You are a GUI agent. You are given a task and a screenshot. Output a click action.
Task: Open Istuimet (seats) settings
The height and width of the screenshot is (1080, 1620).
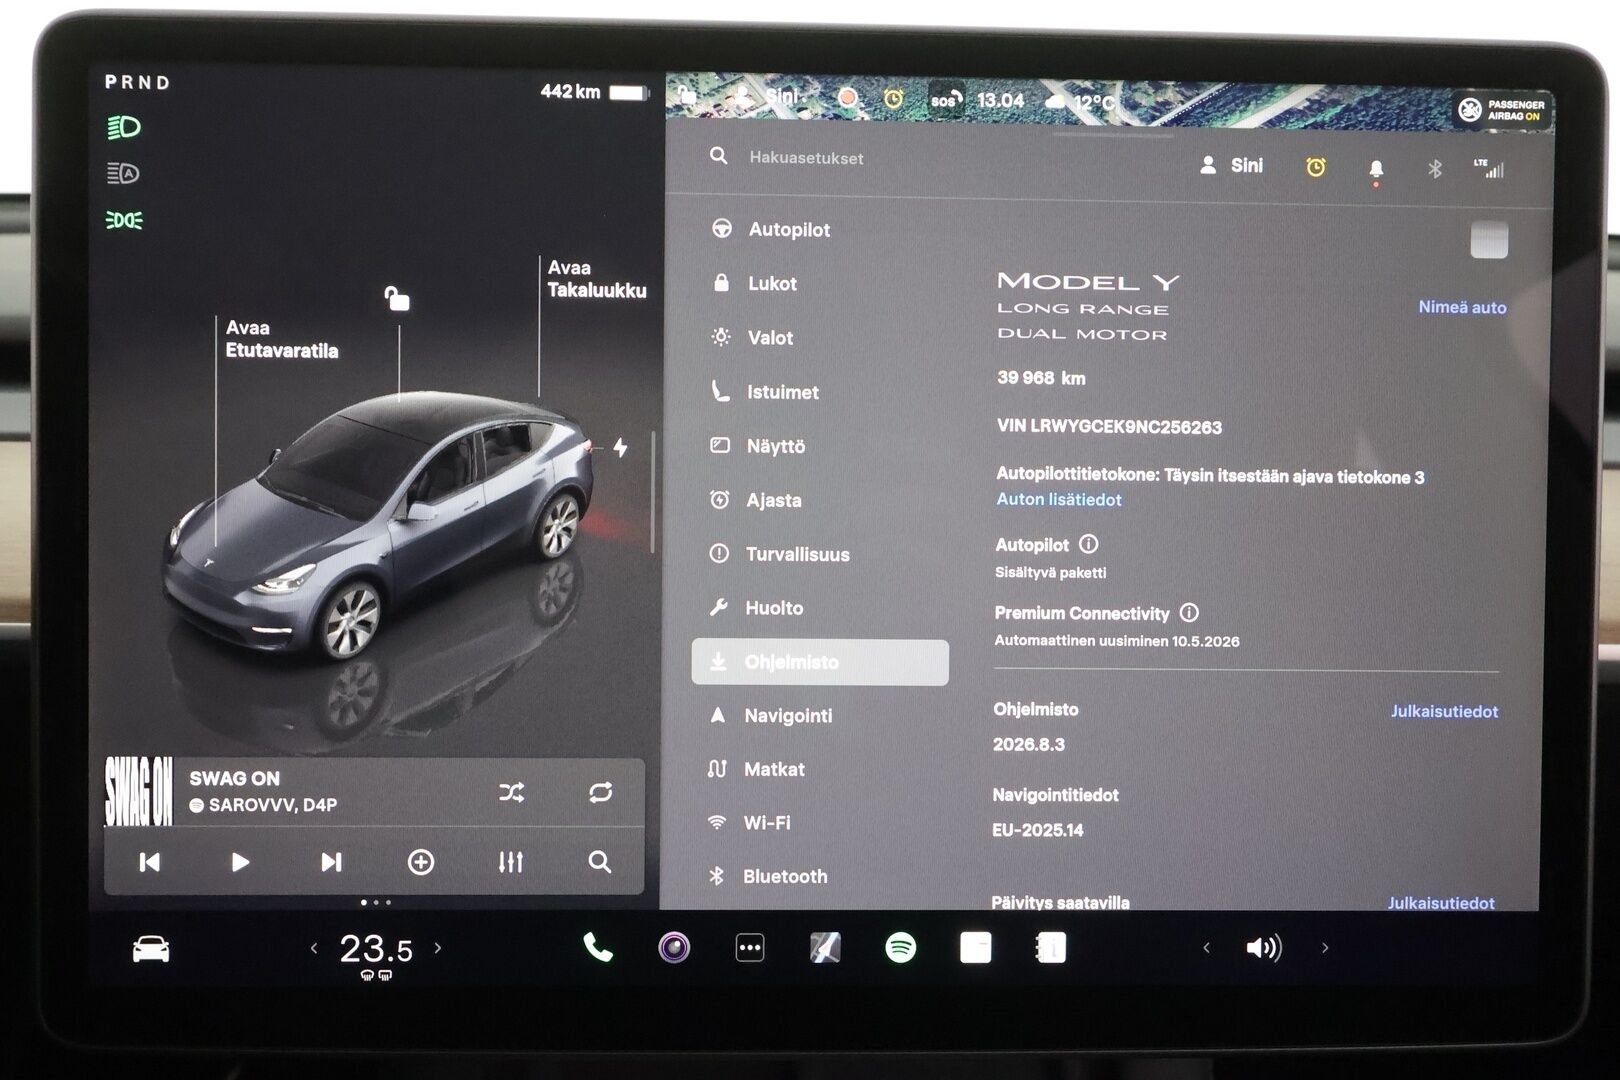point(764,392)
